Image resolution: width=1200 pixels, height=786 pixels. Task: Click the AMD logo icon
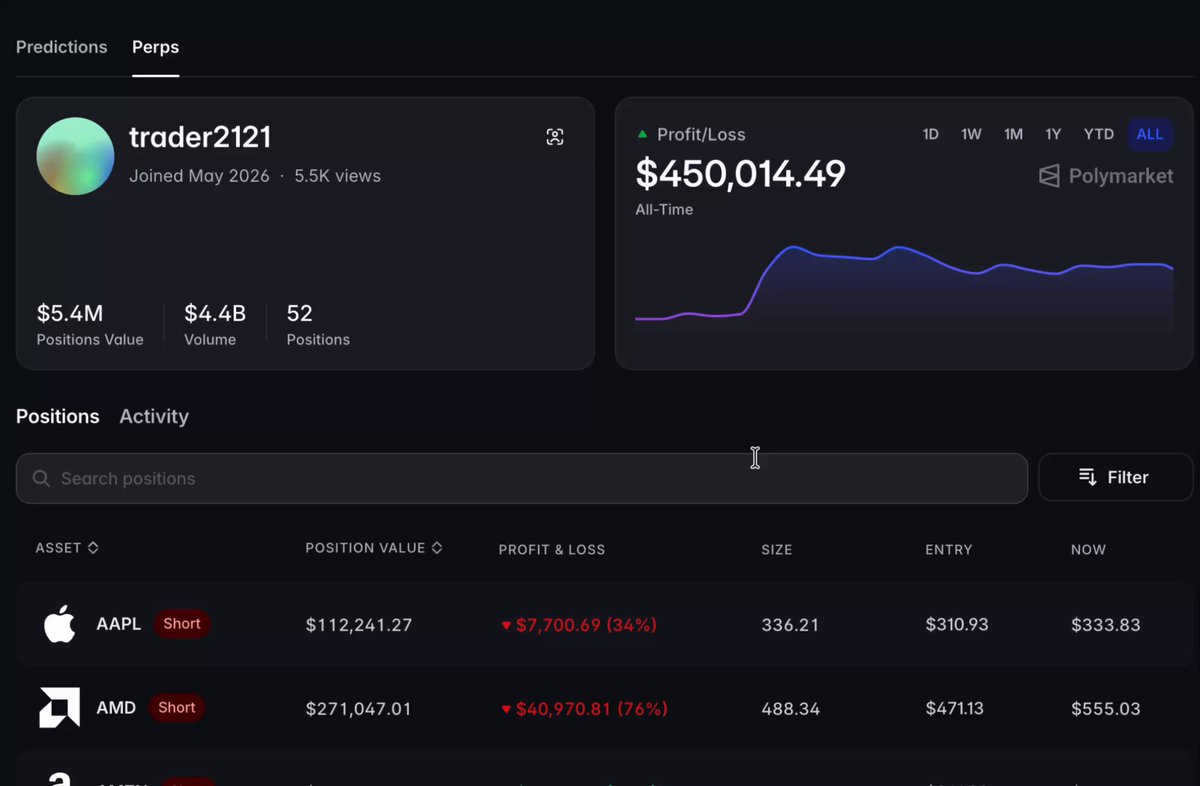[59, 708]
